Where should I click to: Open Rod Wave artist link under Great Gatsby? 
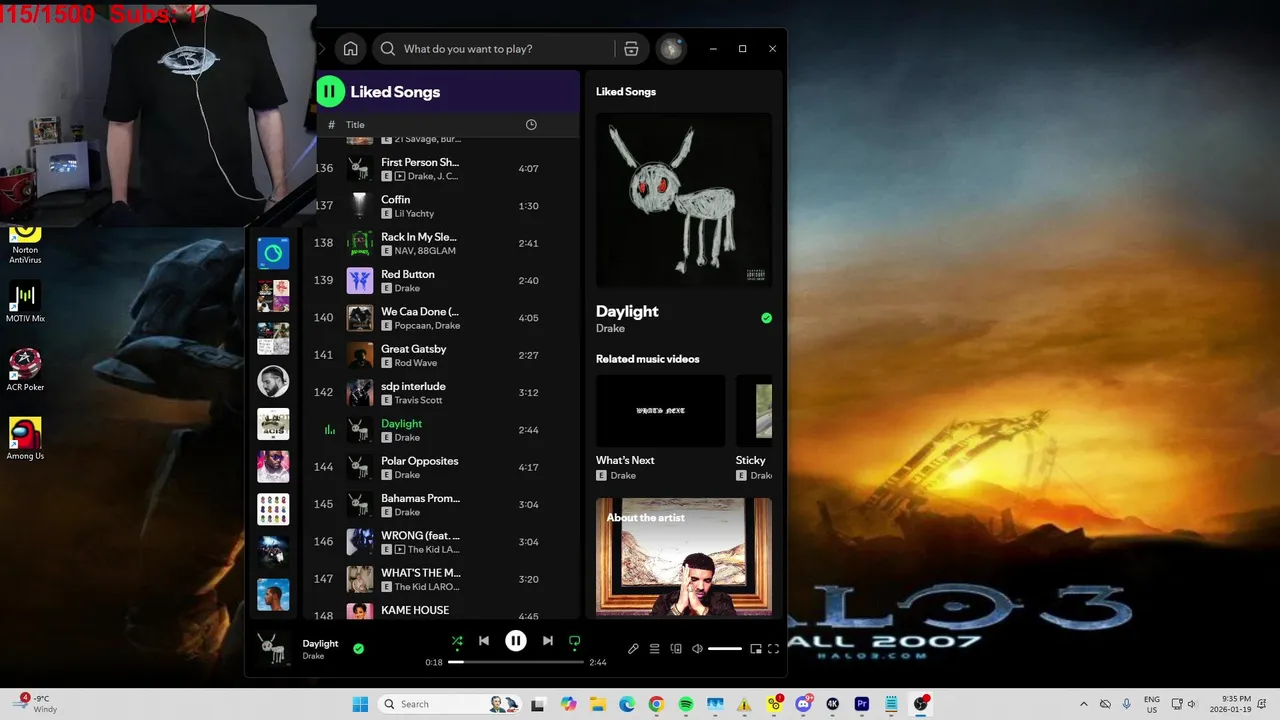click(416, 363)
